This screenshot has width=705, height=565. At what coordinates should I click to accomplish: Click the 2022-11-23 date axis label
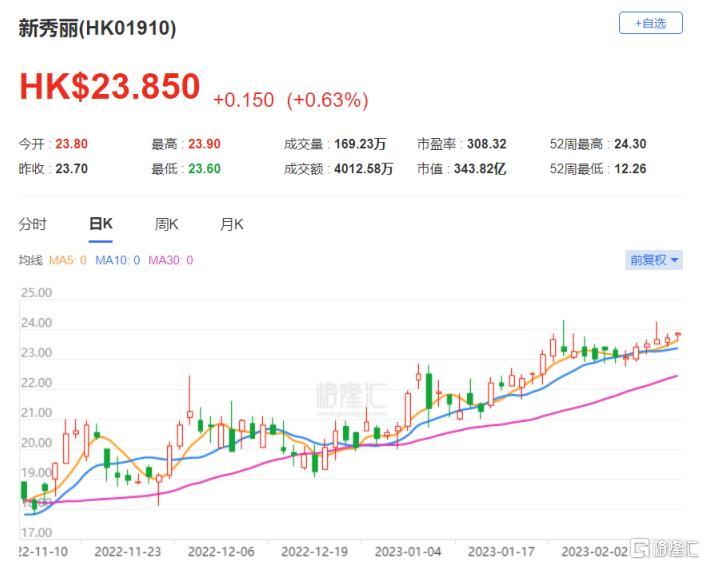128,552
